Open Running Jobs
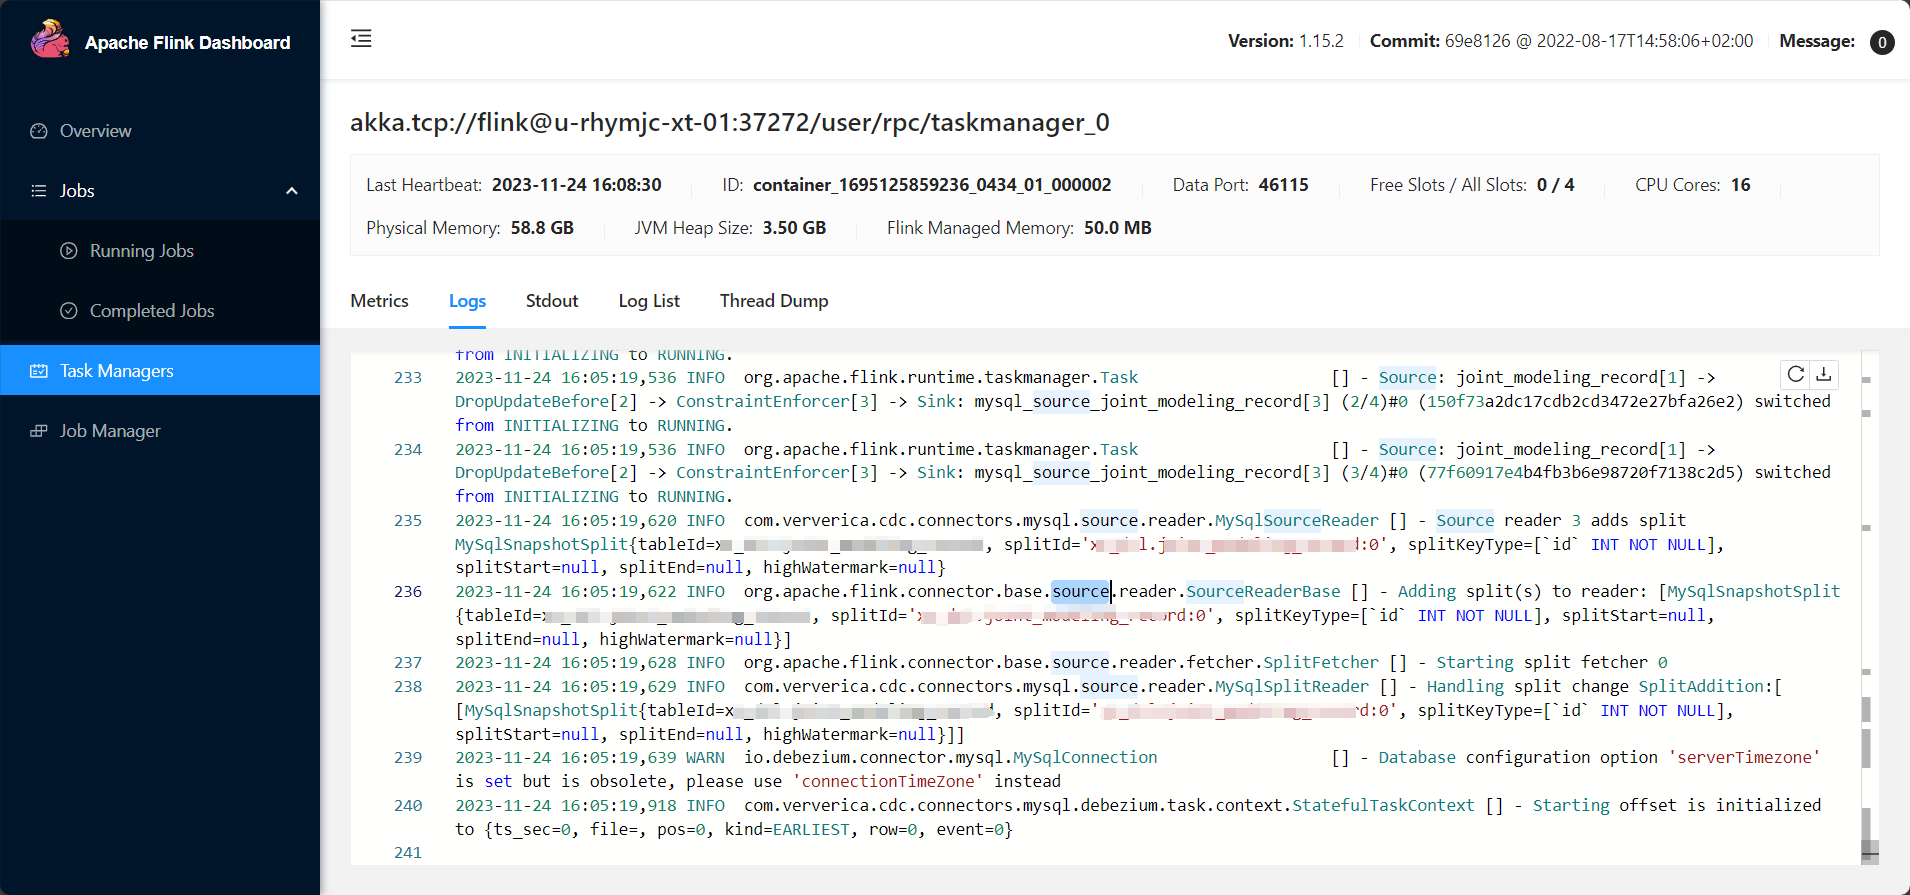The width and height of the screenshot is (1910, 895). click(x=160, y=251)
